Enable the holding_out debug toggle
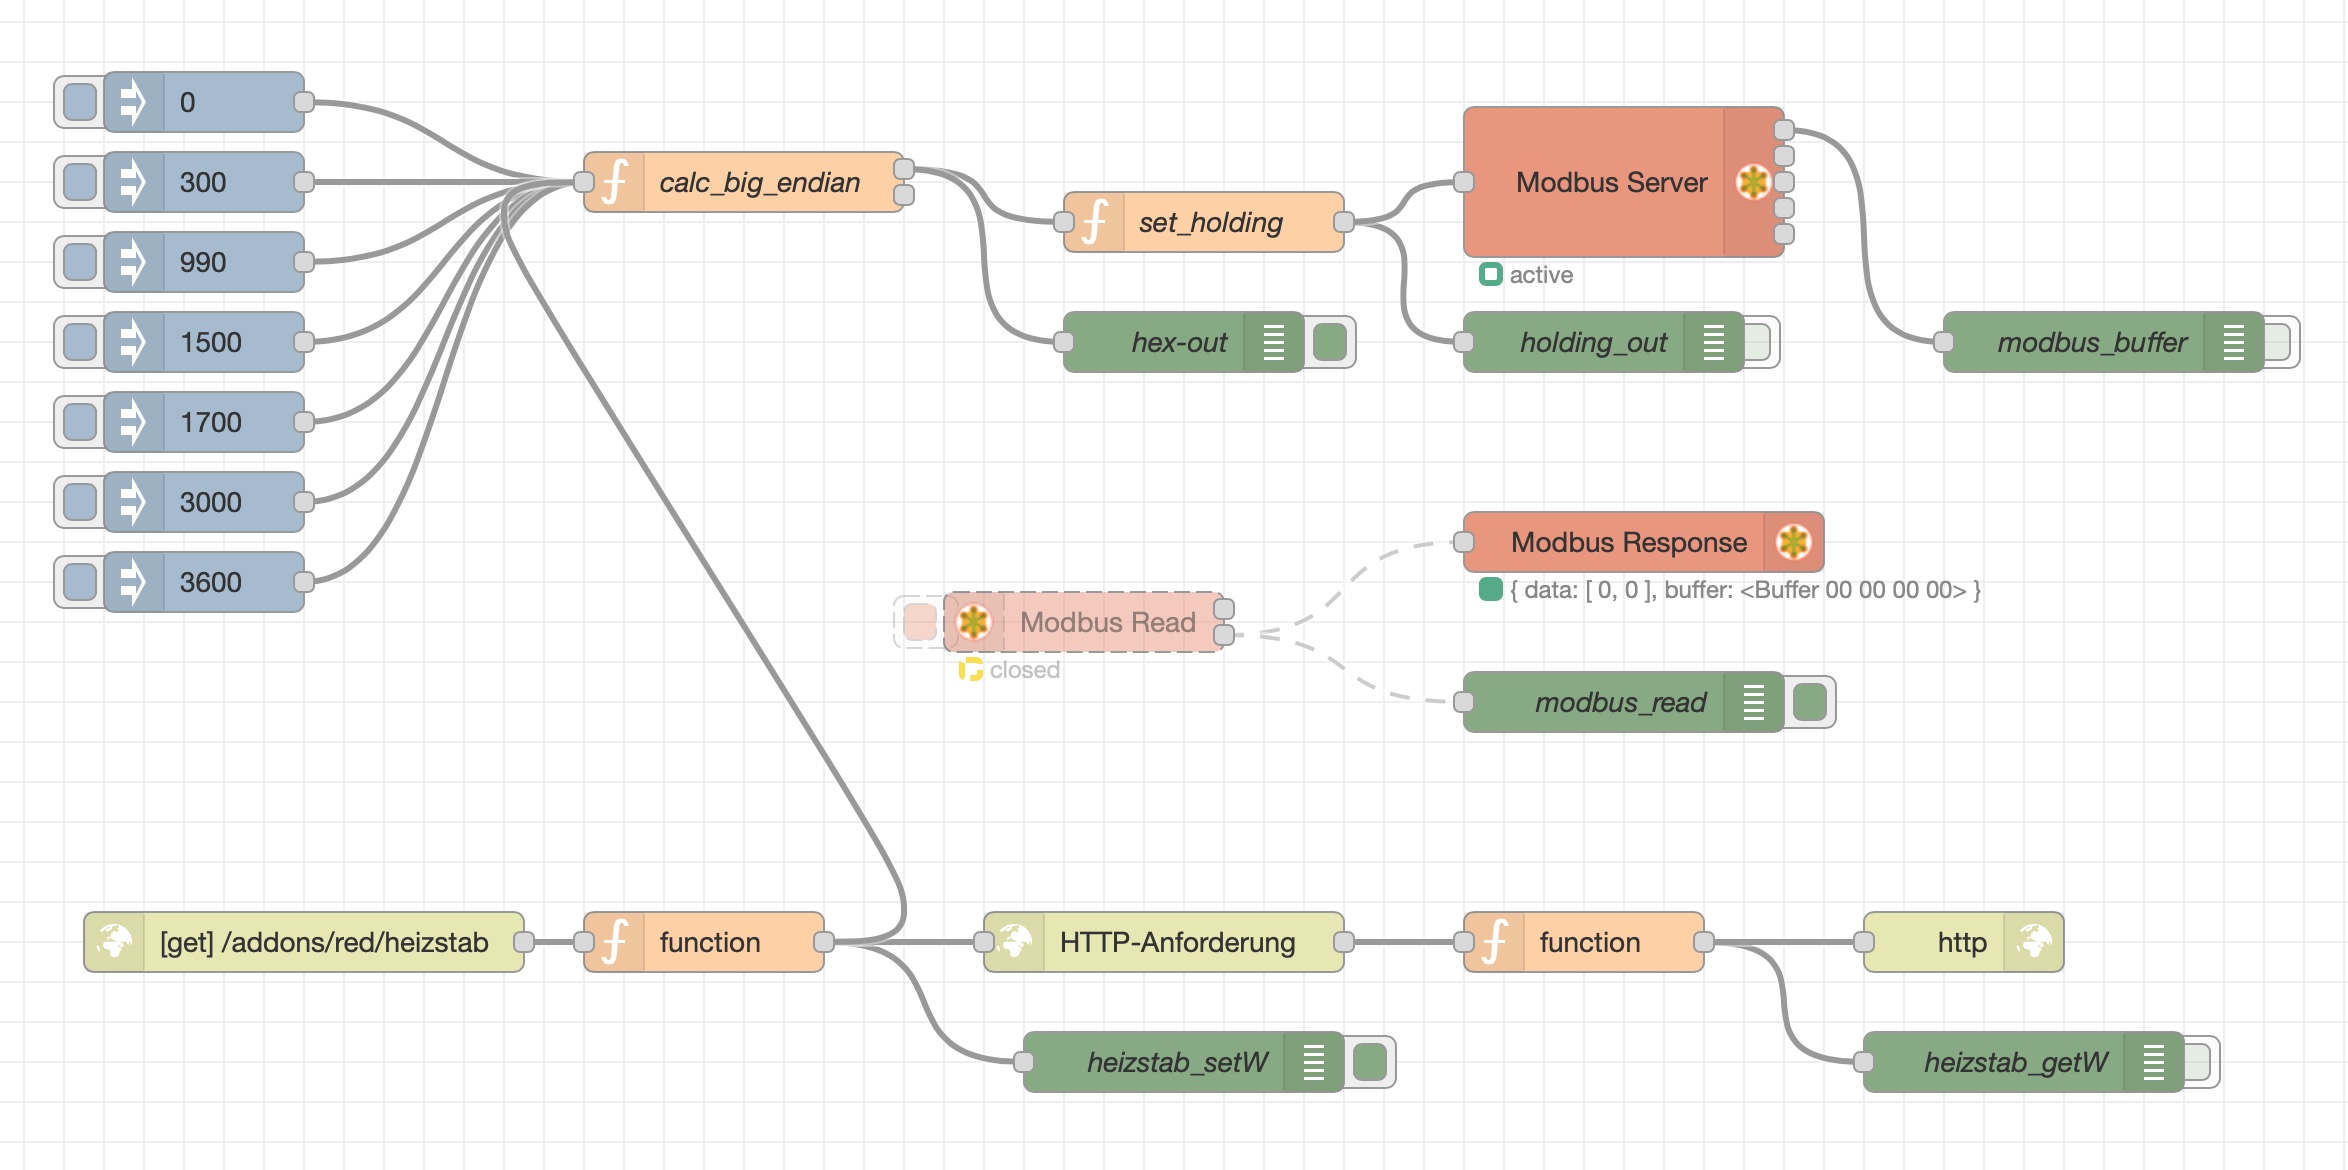The height and width of the screenshot is (1170, 2348). (1758, 342)
